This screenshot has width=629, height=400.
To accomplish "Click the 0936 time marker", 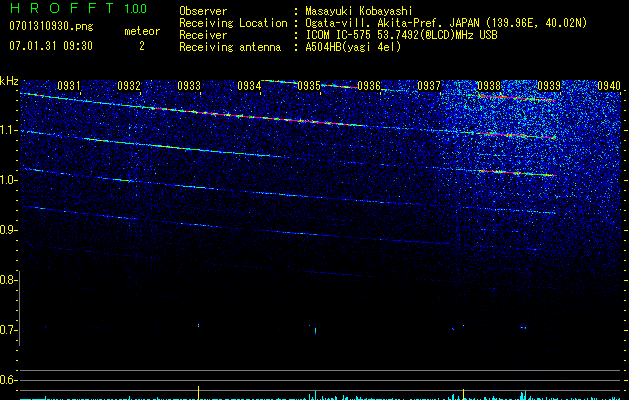I will click(x=369, y=85).
